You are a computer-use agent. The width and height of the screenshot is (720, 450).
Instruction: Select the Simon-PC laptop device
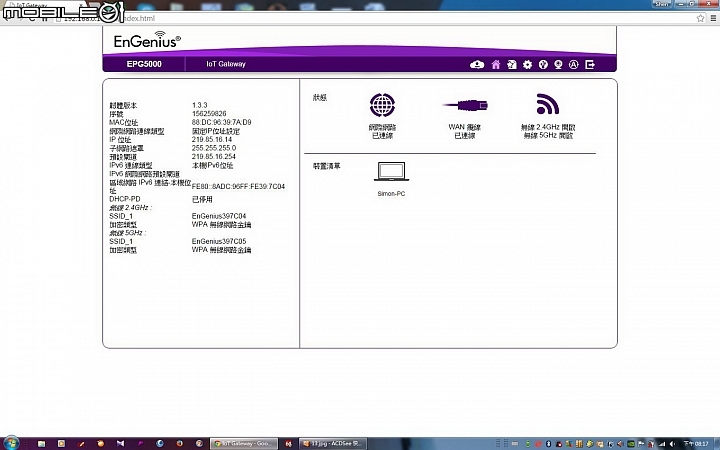click(x=391, y=171)
